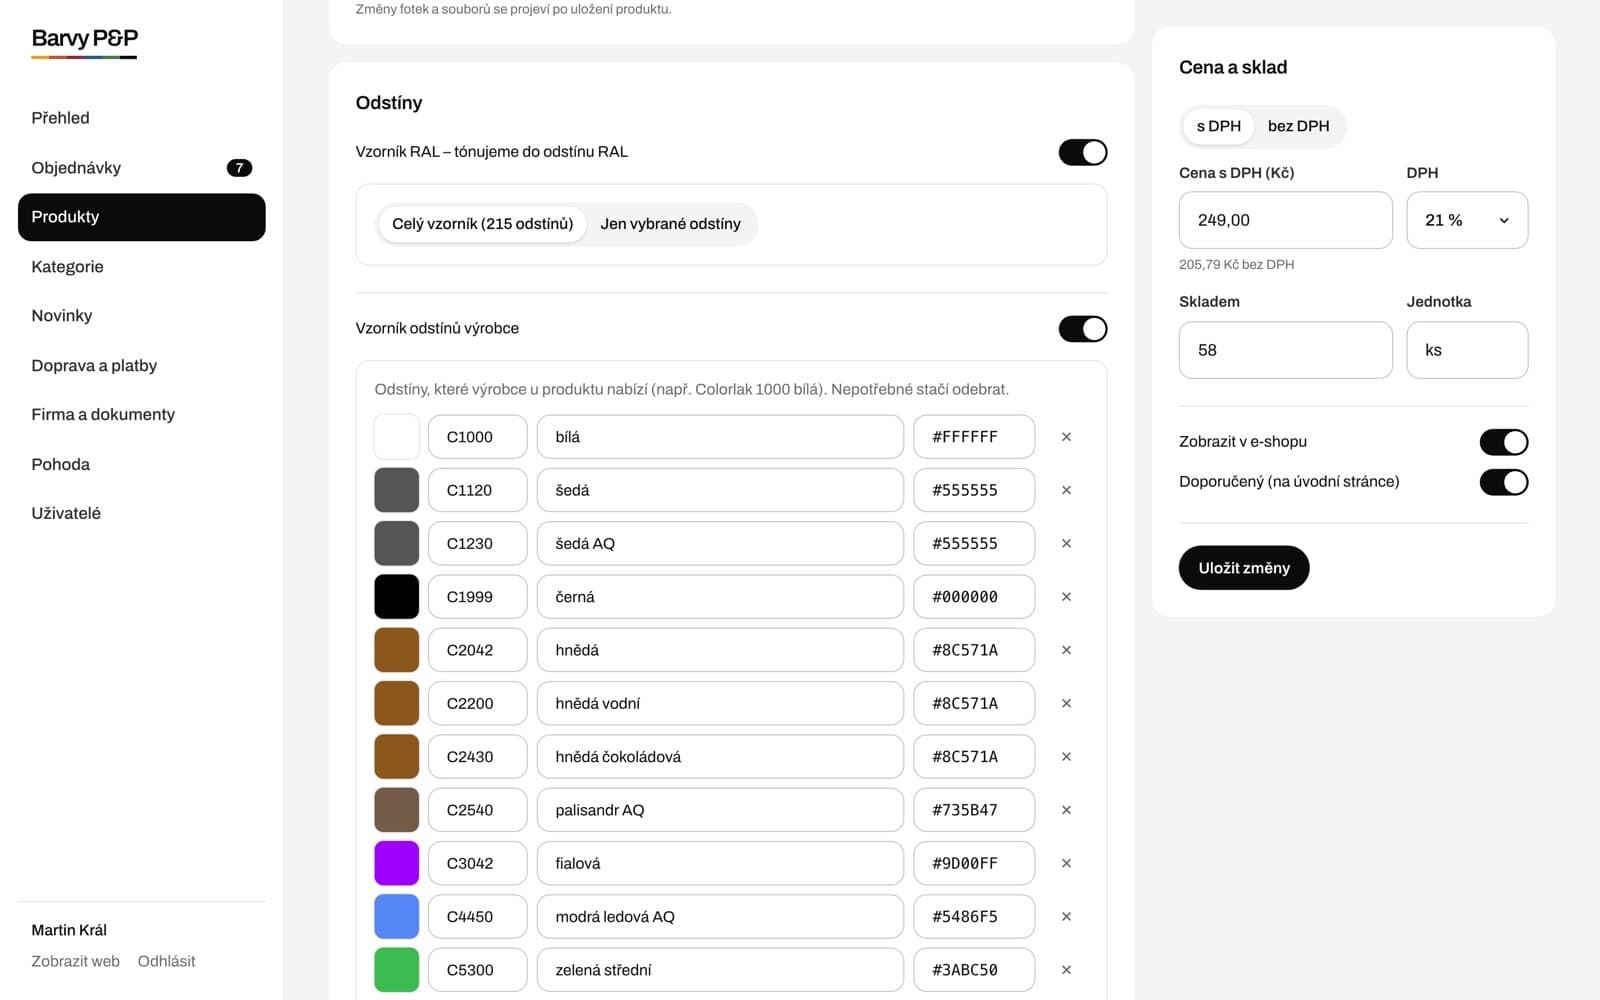Click the Uložit změny button

[1244, 568]
